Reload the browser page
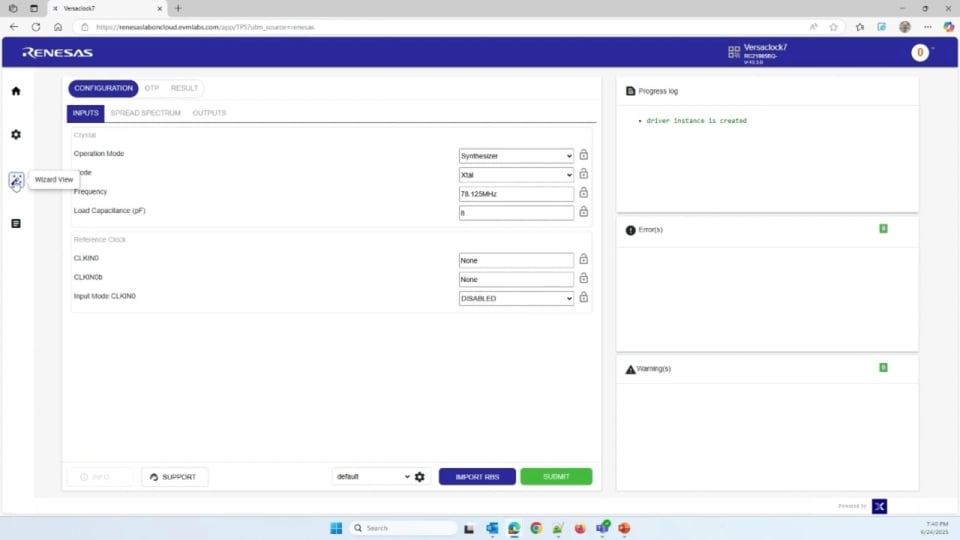 coord(36,27)
